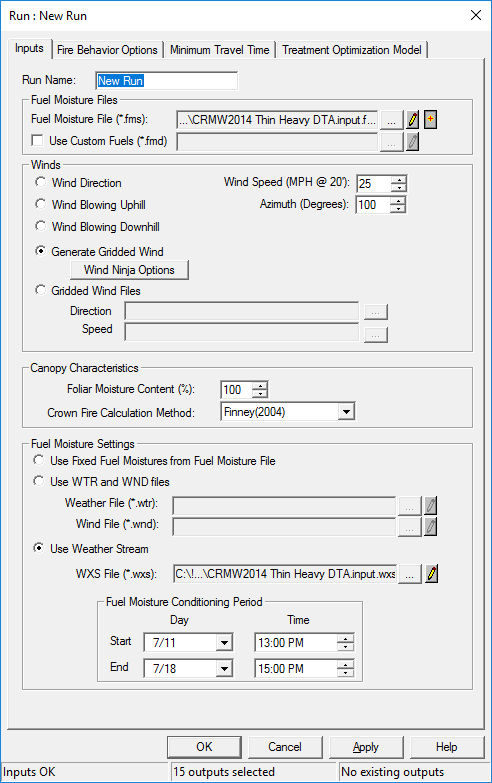The height and width of the screenshot is (783, 492).
Task: Click the Azimuth value field
Action: pos(373,205)
